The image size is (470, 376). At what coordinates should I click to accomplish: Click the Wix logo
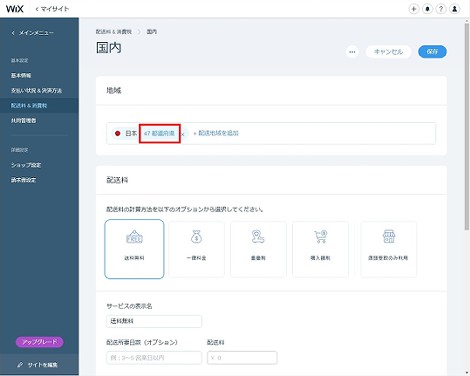15,9
